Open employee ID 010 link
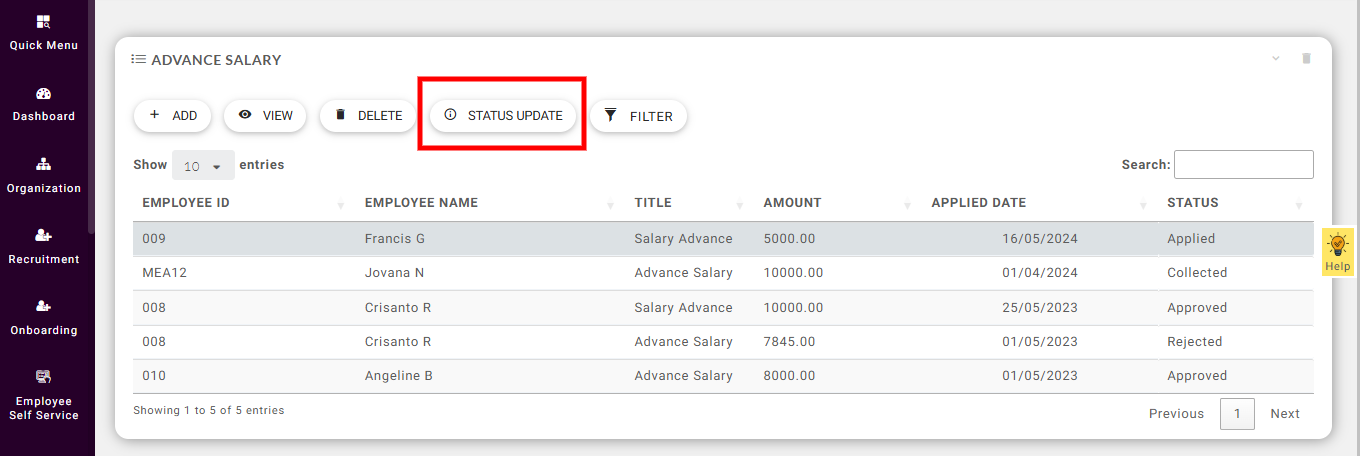The height and width of the screenshot is (456, 1360). (x=154, y=376)
